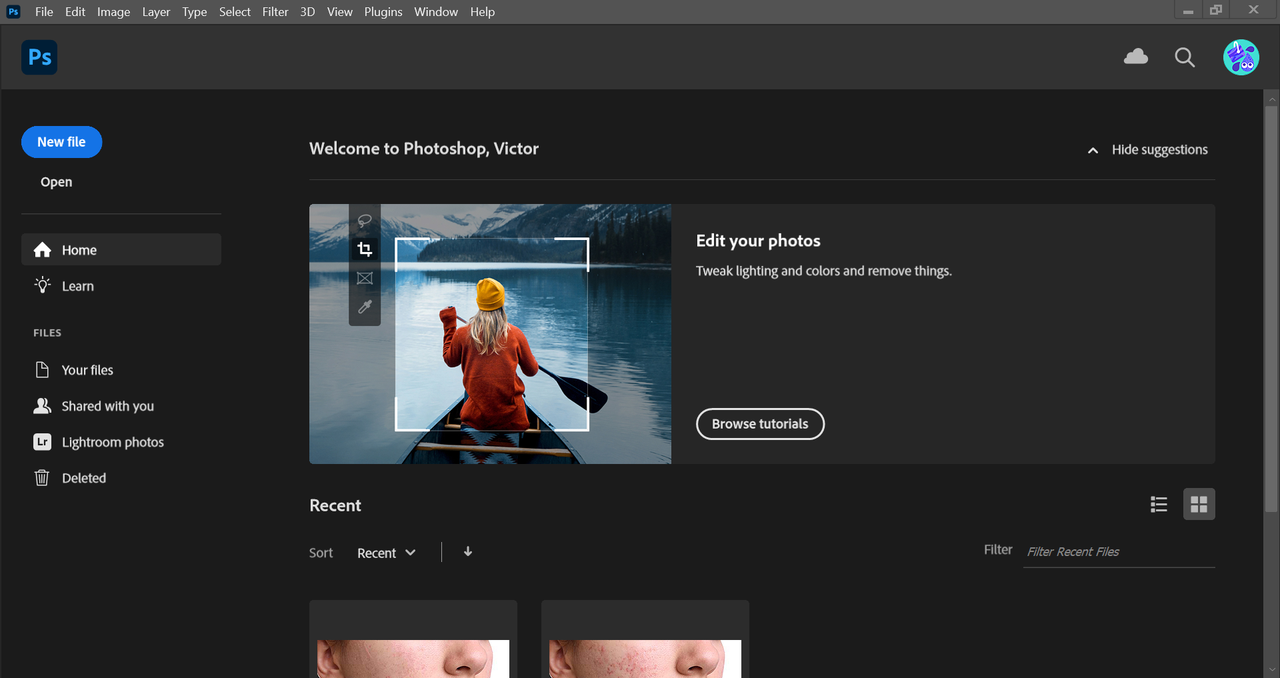The width and height of the screenshot is (1280, 678).
Task: Open the second recent file thumbnail
Action: (x=645, y=639)
